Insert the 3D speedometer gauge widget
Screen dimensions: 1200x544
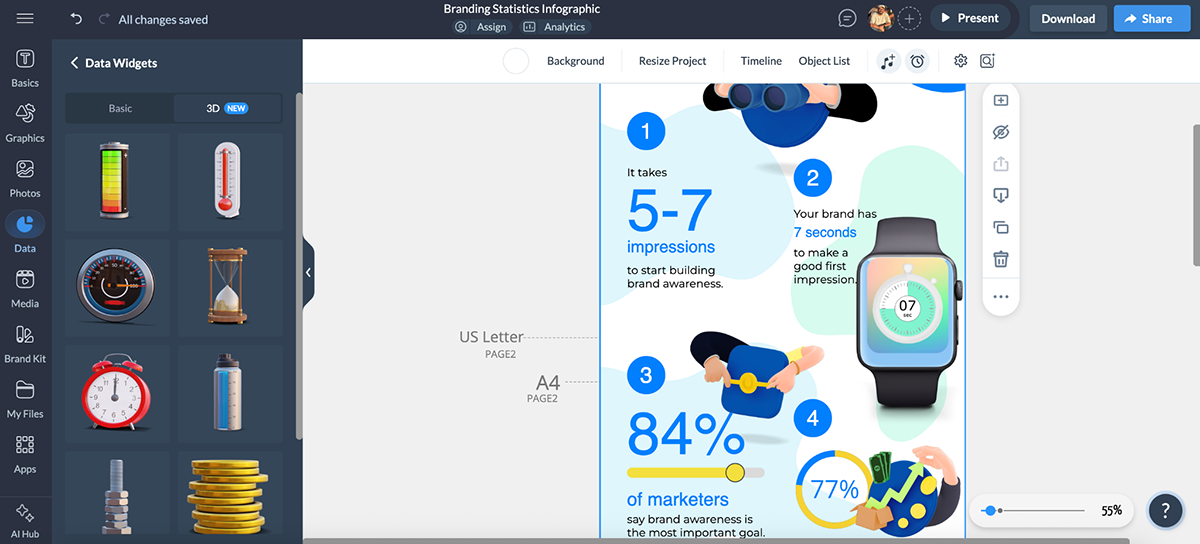(x=117, y=287)
